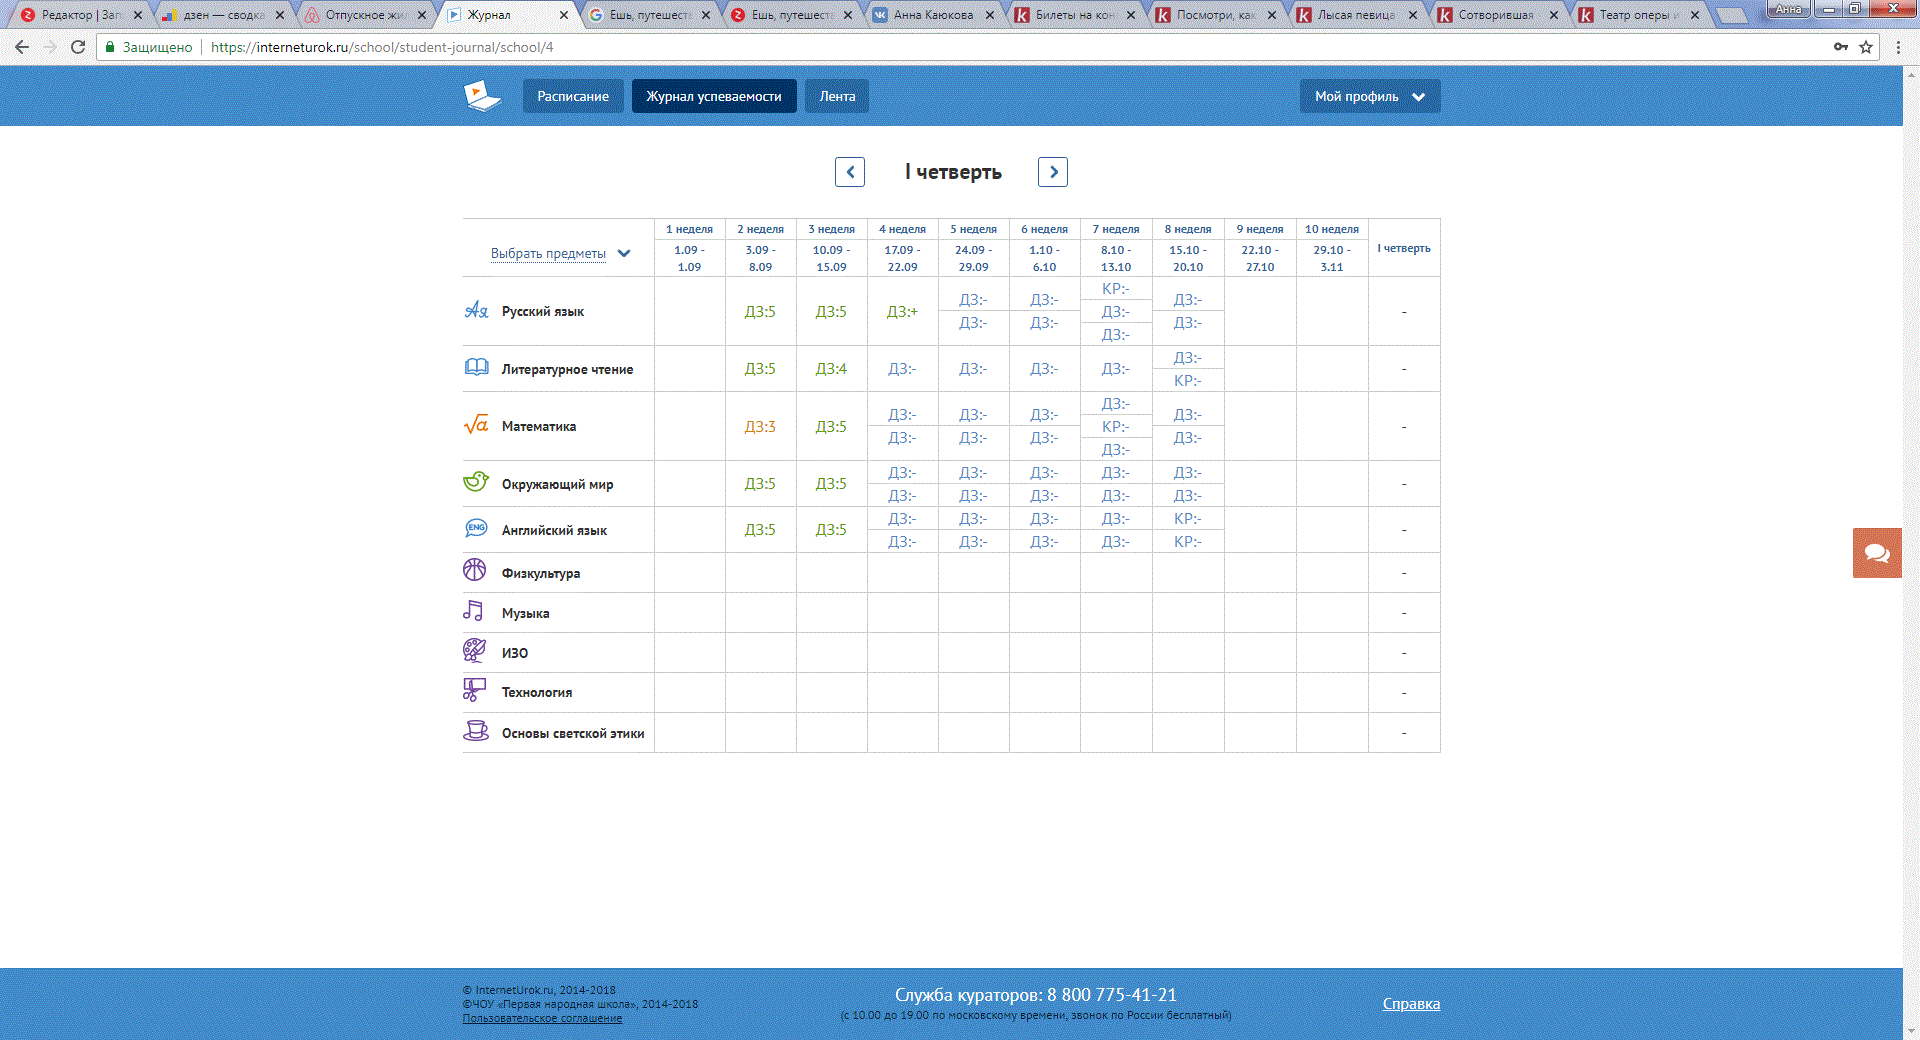Image resolution: width=1920 pixels, height=1040 pixels.
Task: Click the InternetUrok logo icon
Action: (x=482, y=96)
